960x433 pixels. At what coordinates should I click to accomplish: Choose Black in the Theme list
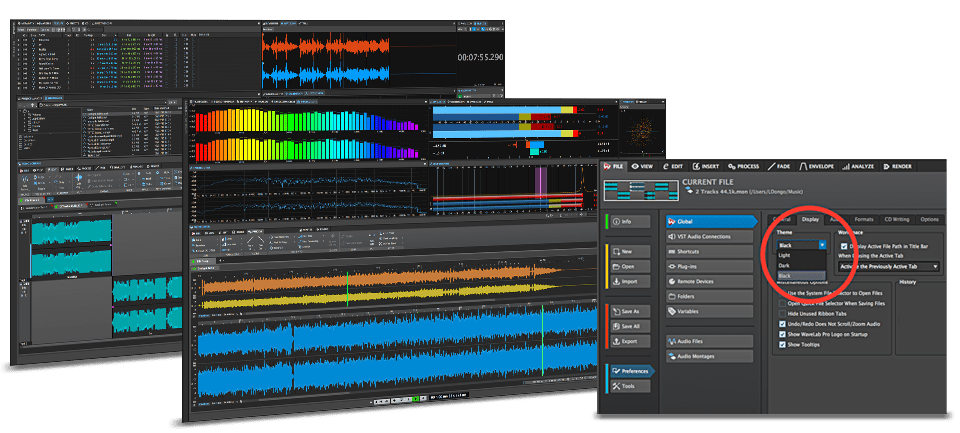(801, 276)
